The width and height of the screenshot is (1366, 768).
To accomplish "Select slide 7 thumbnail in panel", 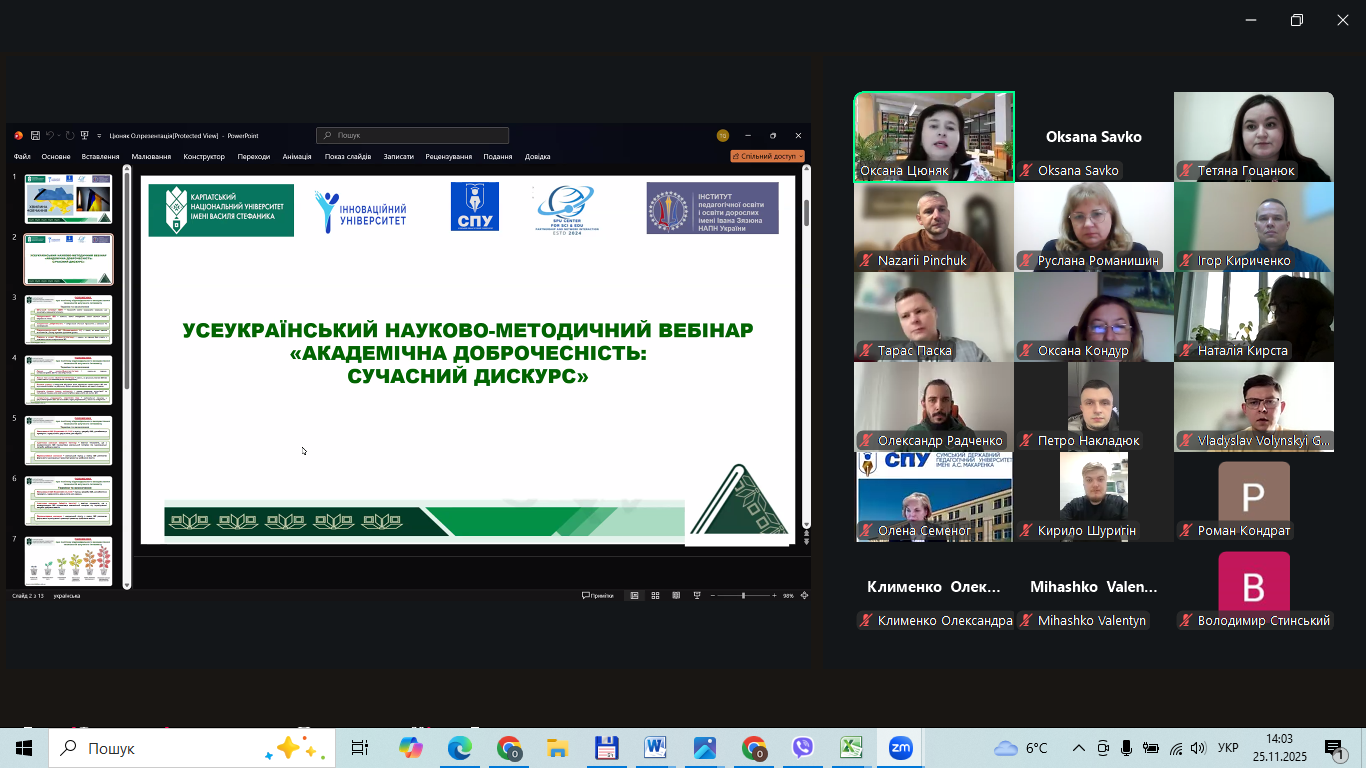I will pyautogui.click(x=68, y=561).
